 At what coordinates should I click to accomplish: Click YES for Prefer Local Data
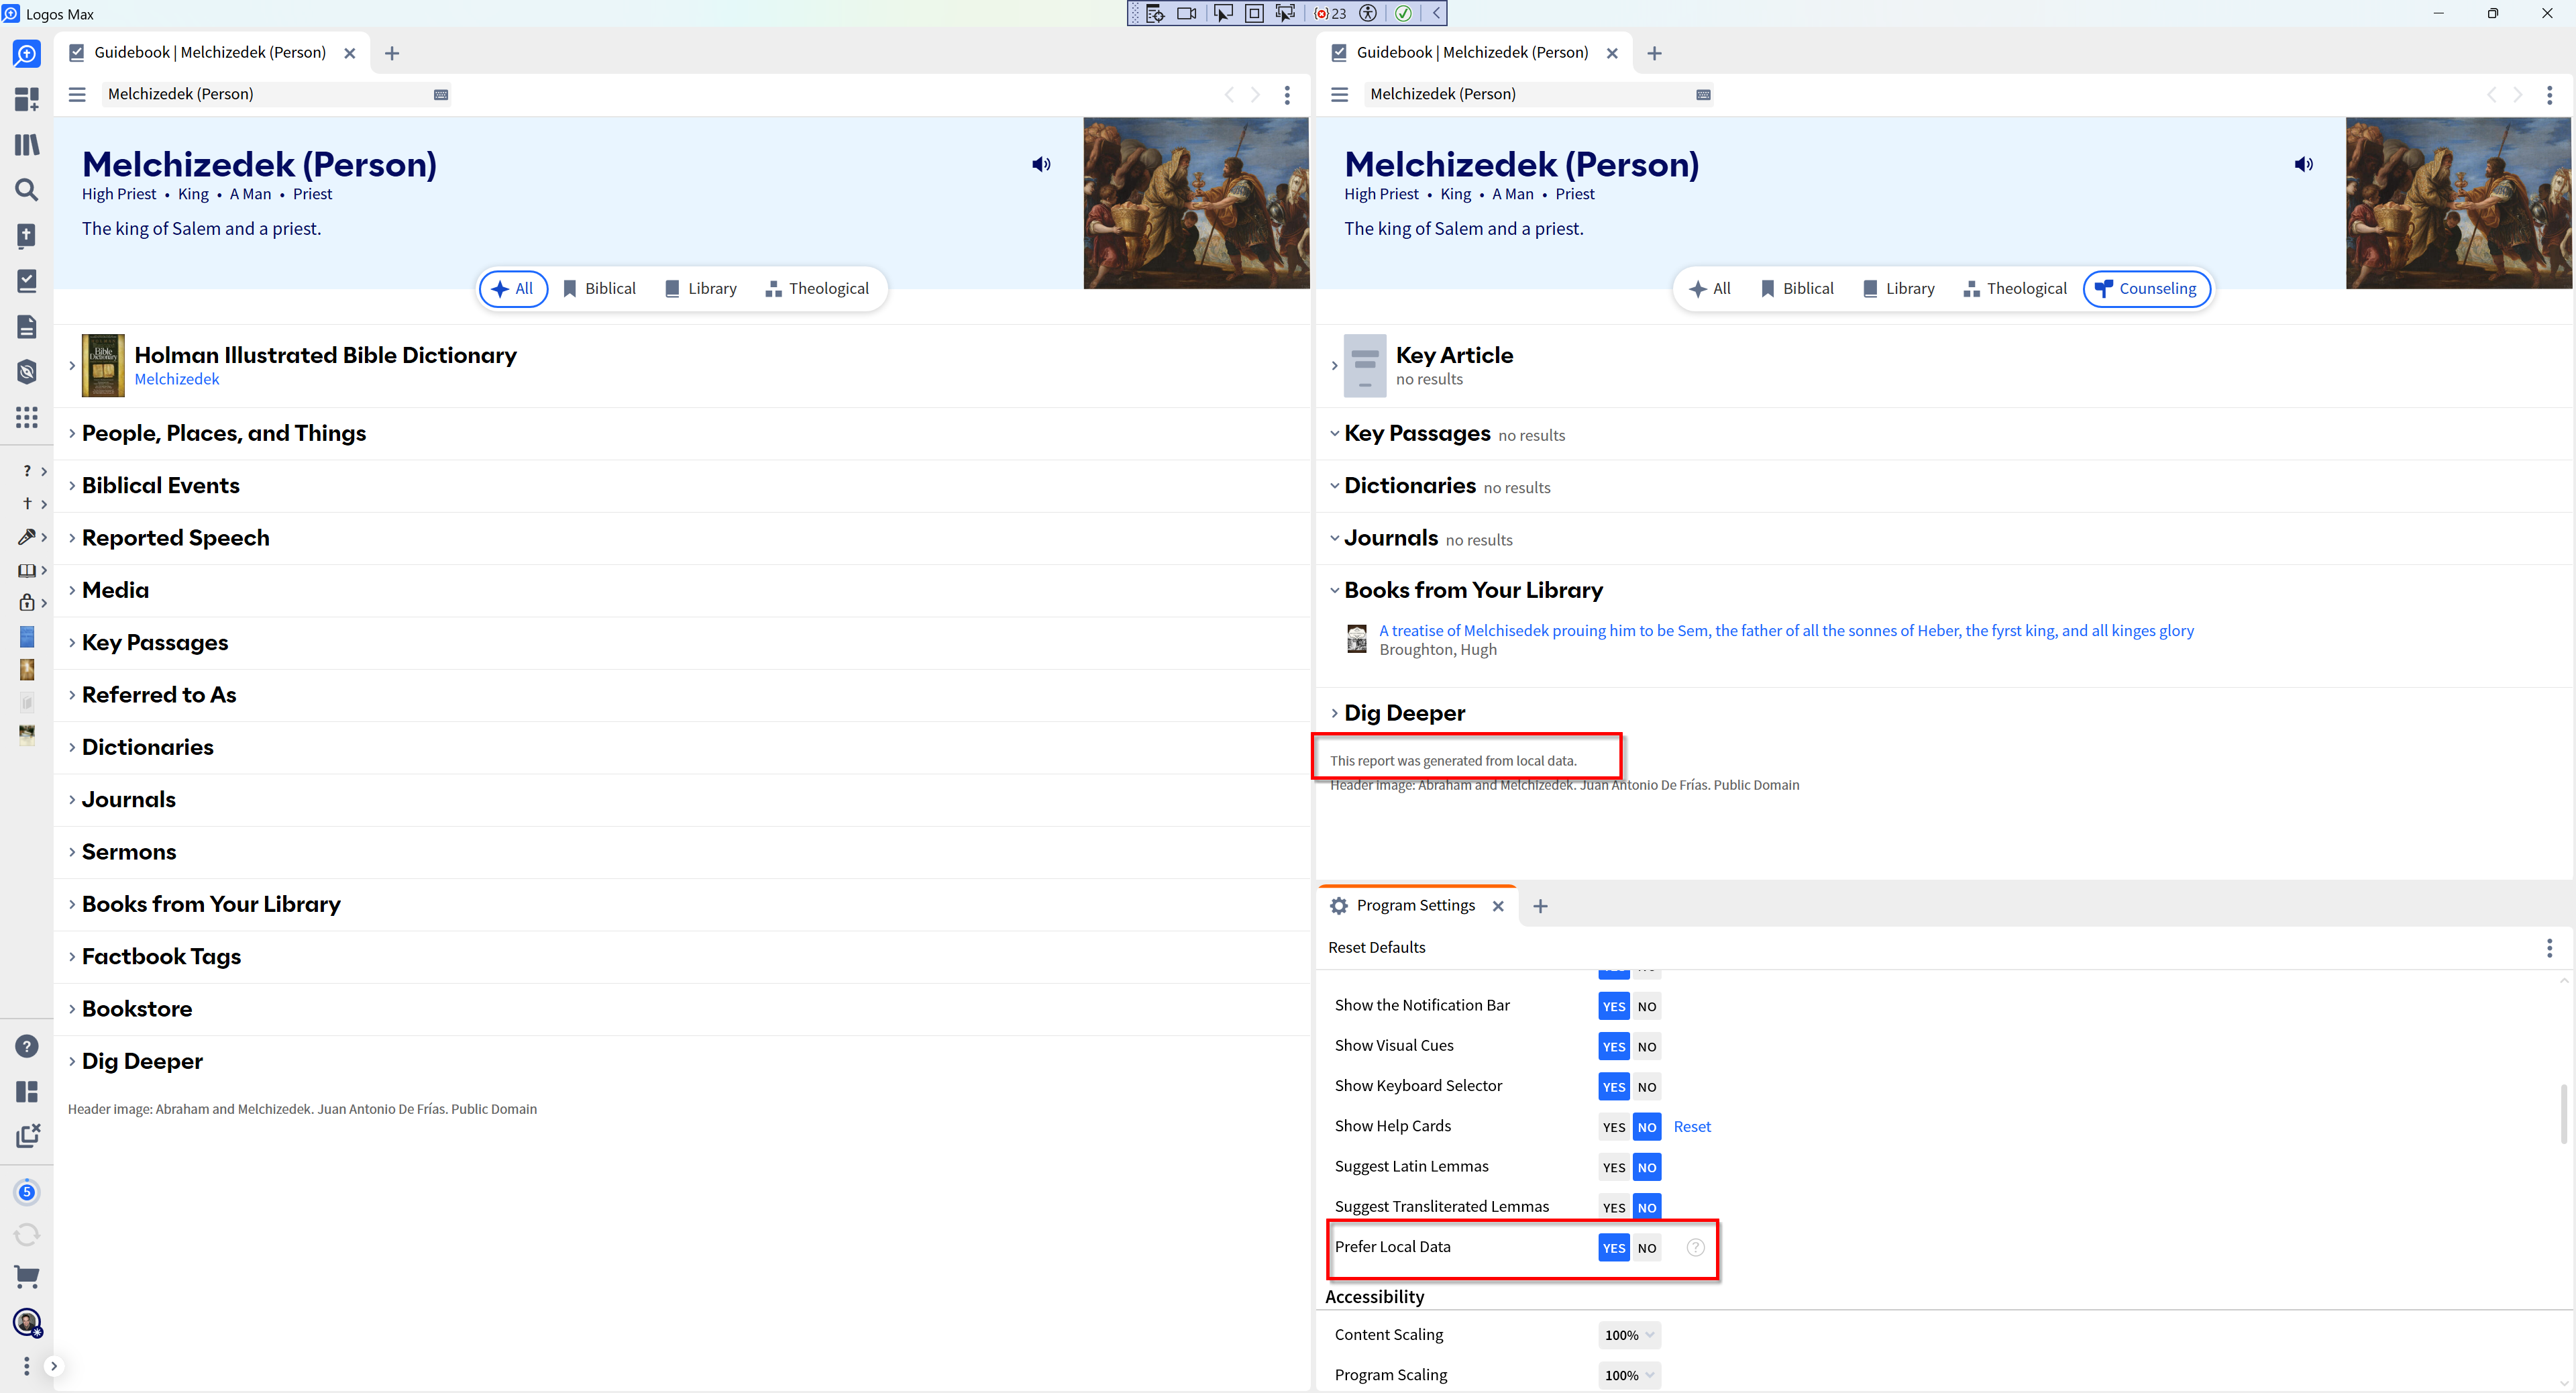point(1614,1248)
